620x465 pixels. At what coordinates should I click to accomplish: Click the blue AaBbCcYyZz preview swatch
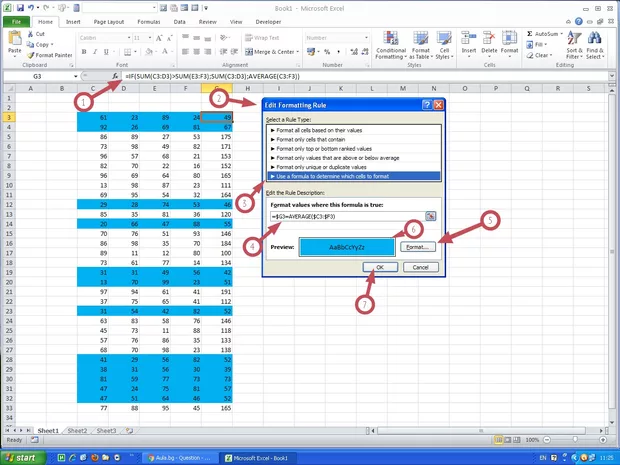coord(347,247)
